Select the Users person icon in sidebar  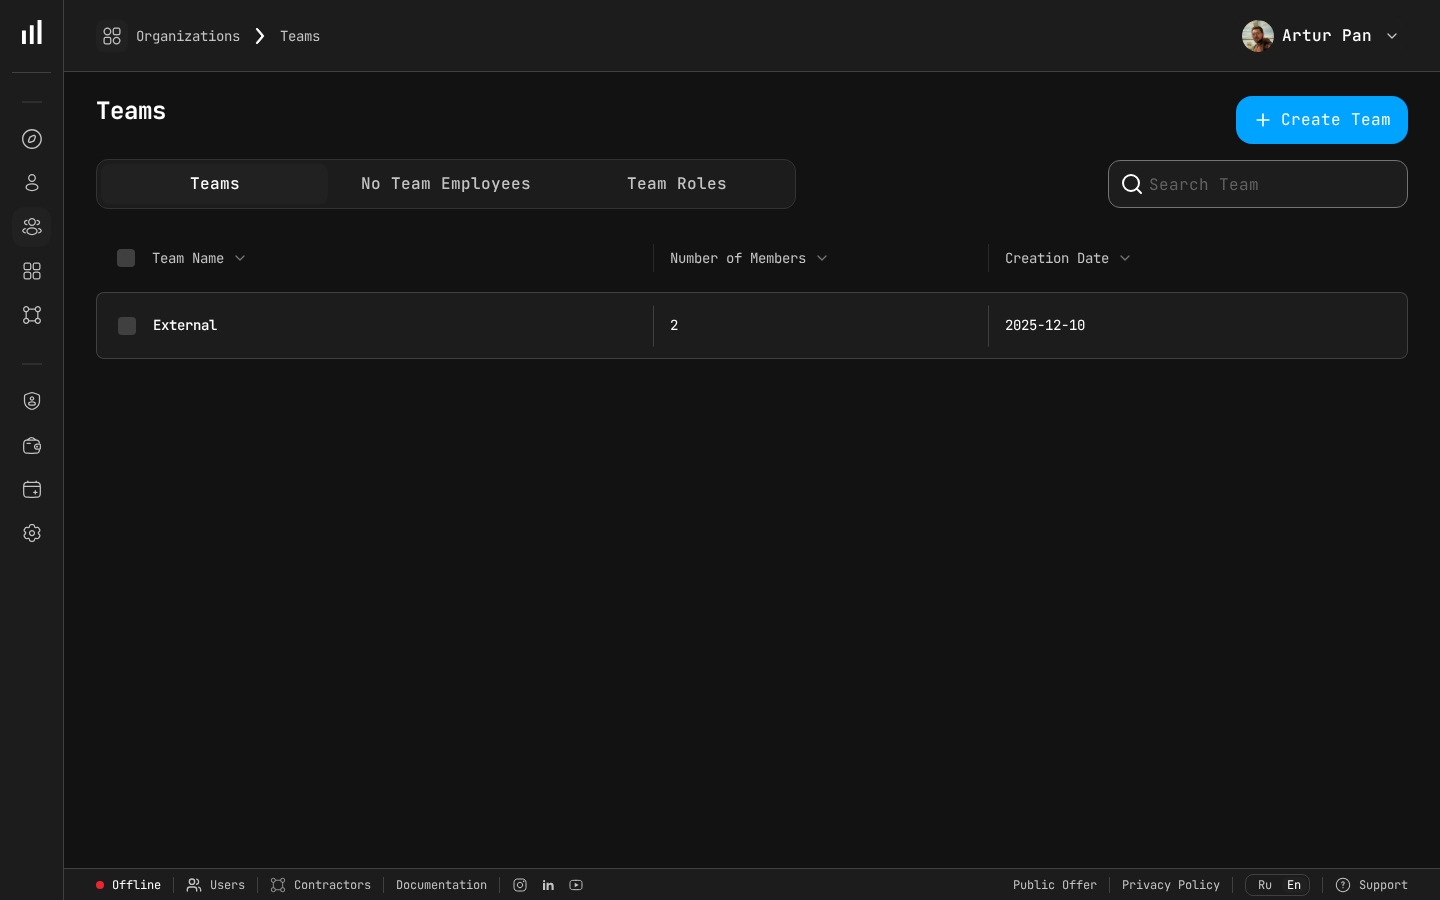32,183
